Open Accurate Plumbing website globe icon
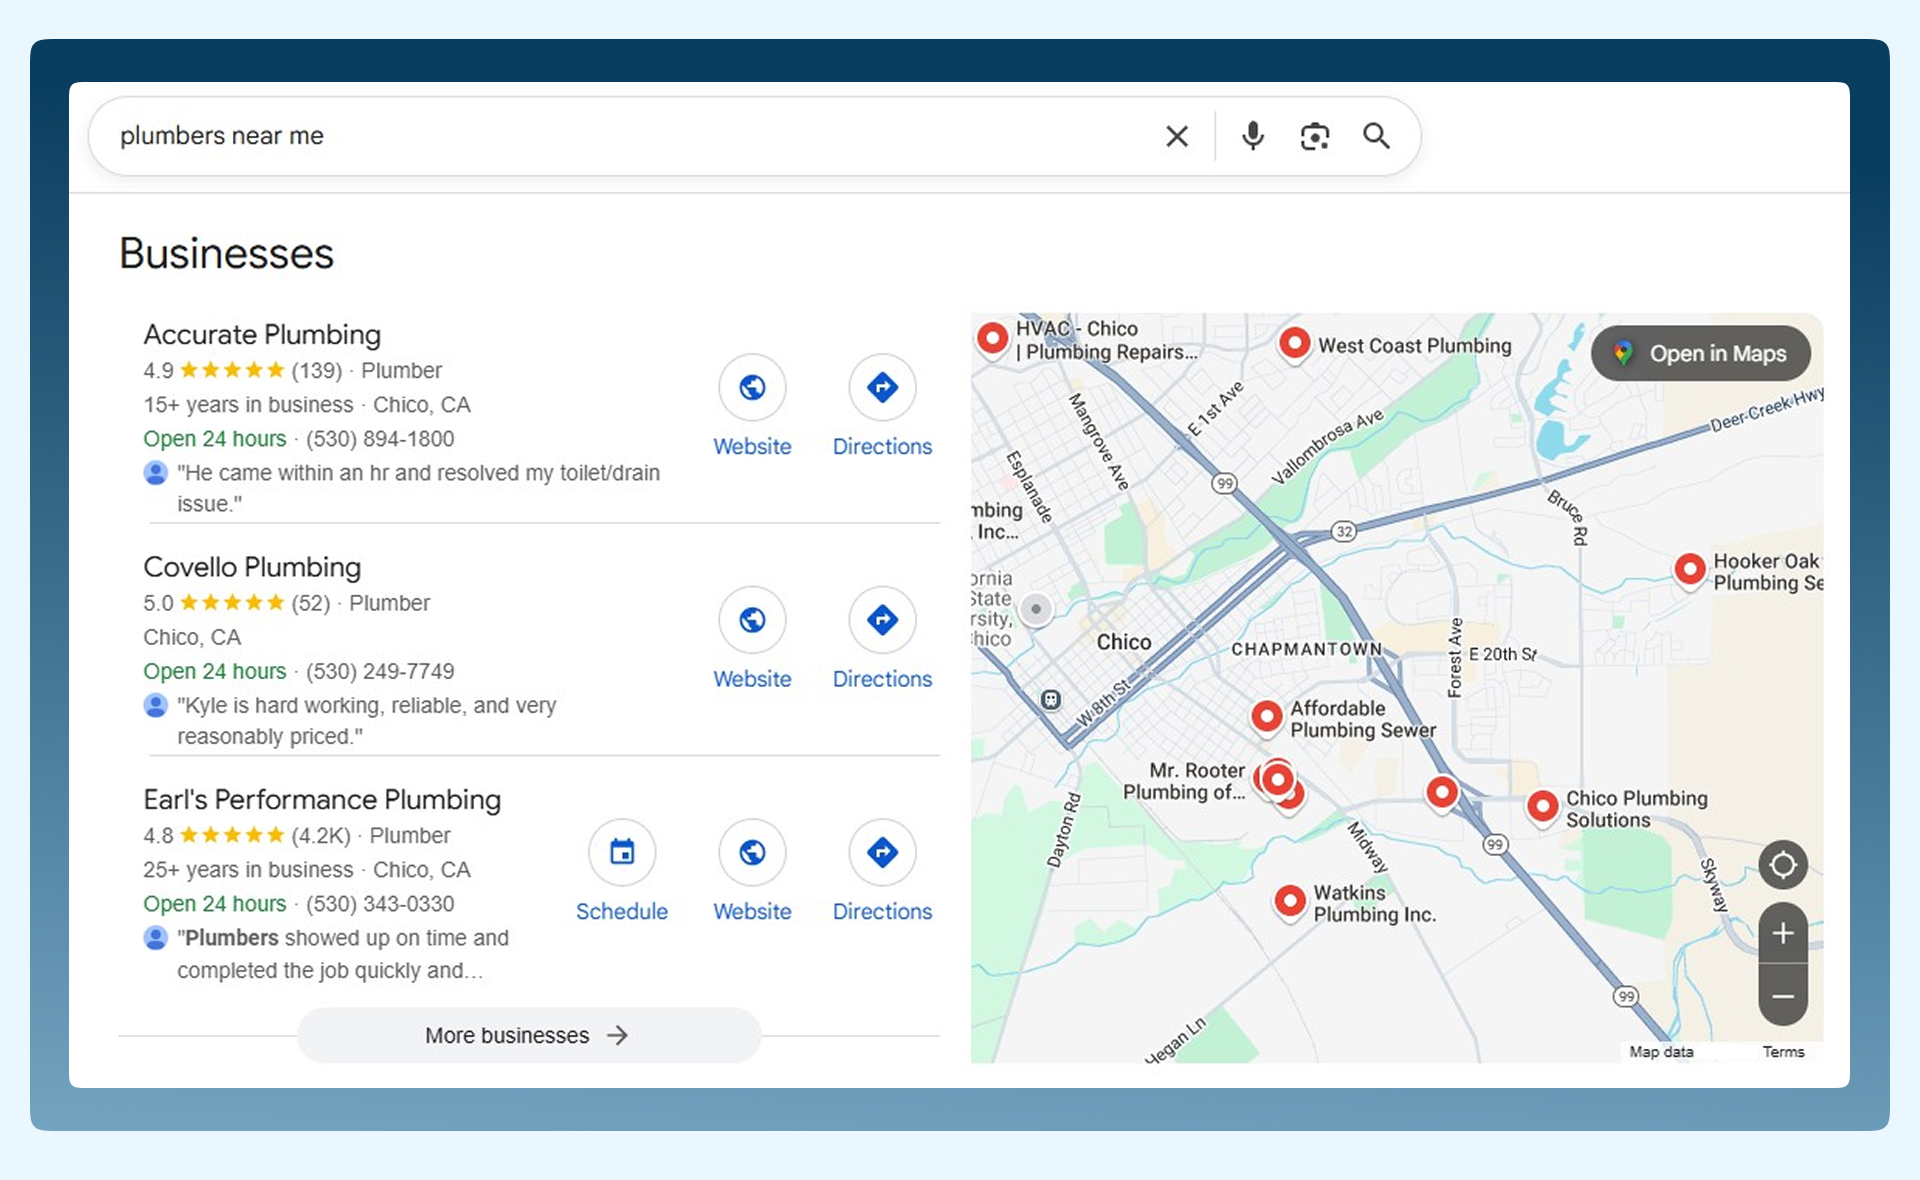The image size is (1920, 1180). (752, 387)
